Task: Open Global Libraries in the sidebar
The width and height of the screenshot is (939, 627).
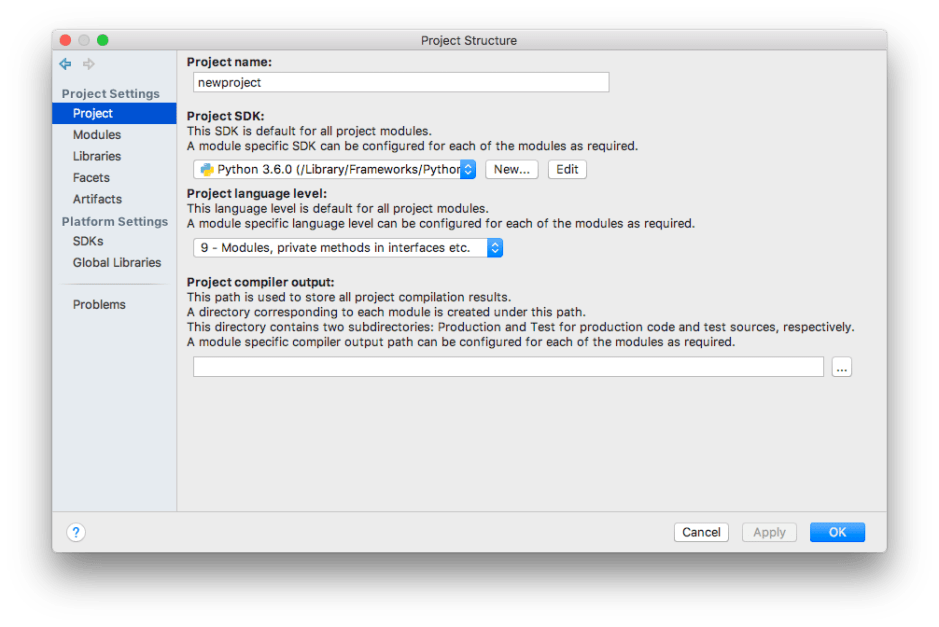Action: pos(117,263)
